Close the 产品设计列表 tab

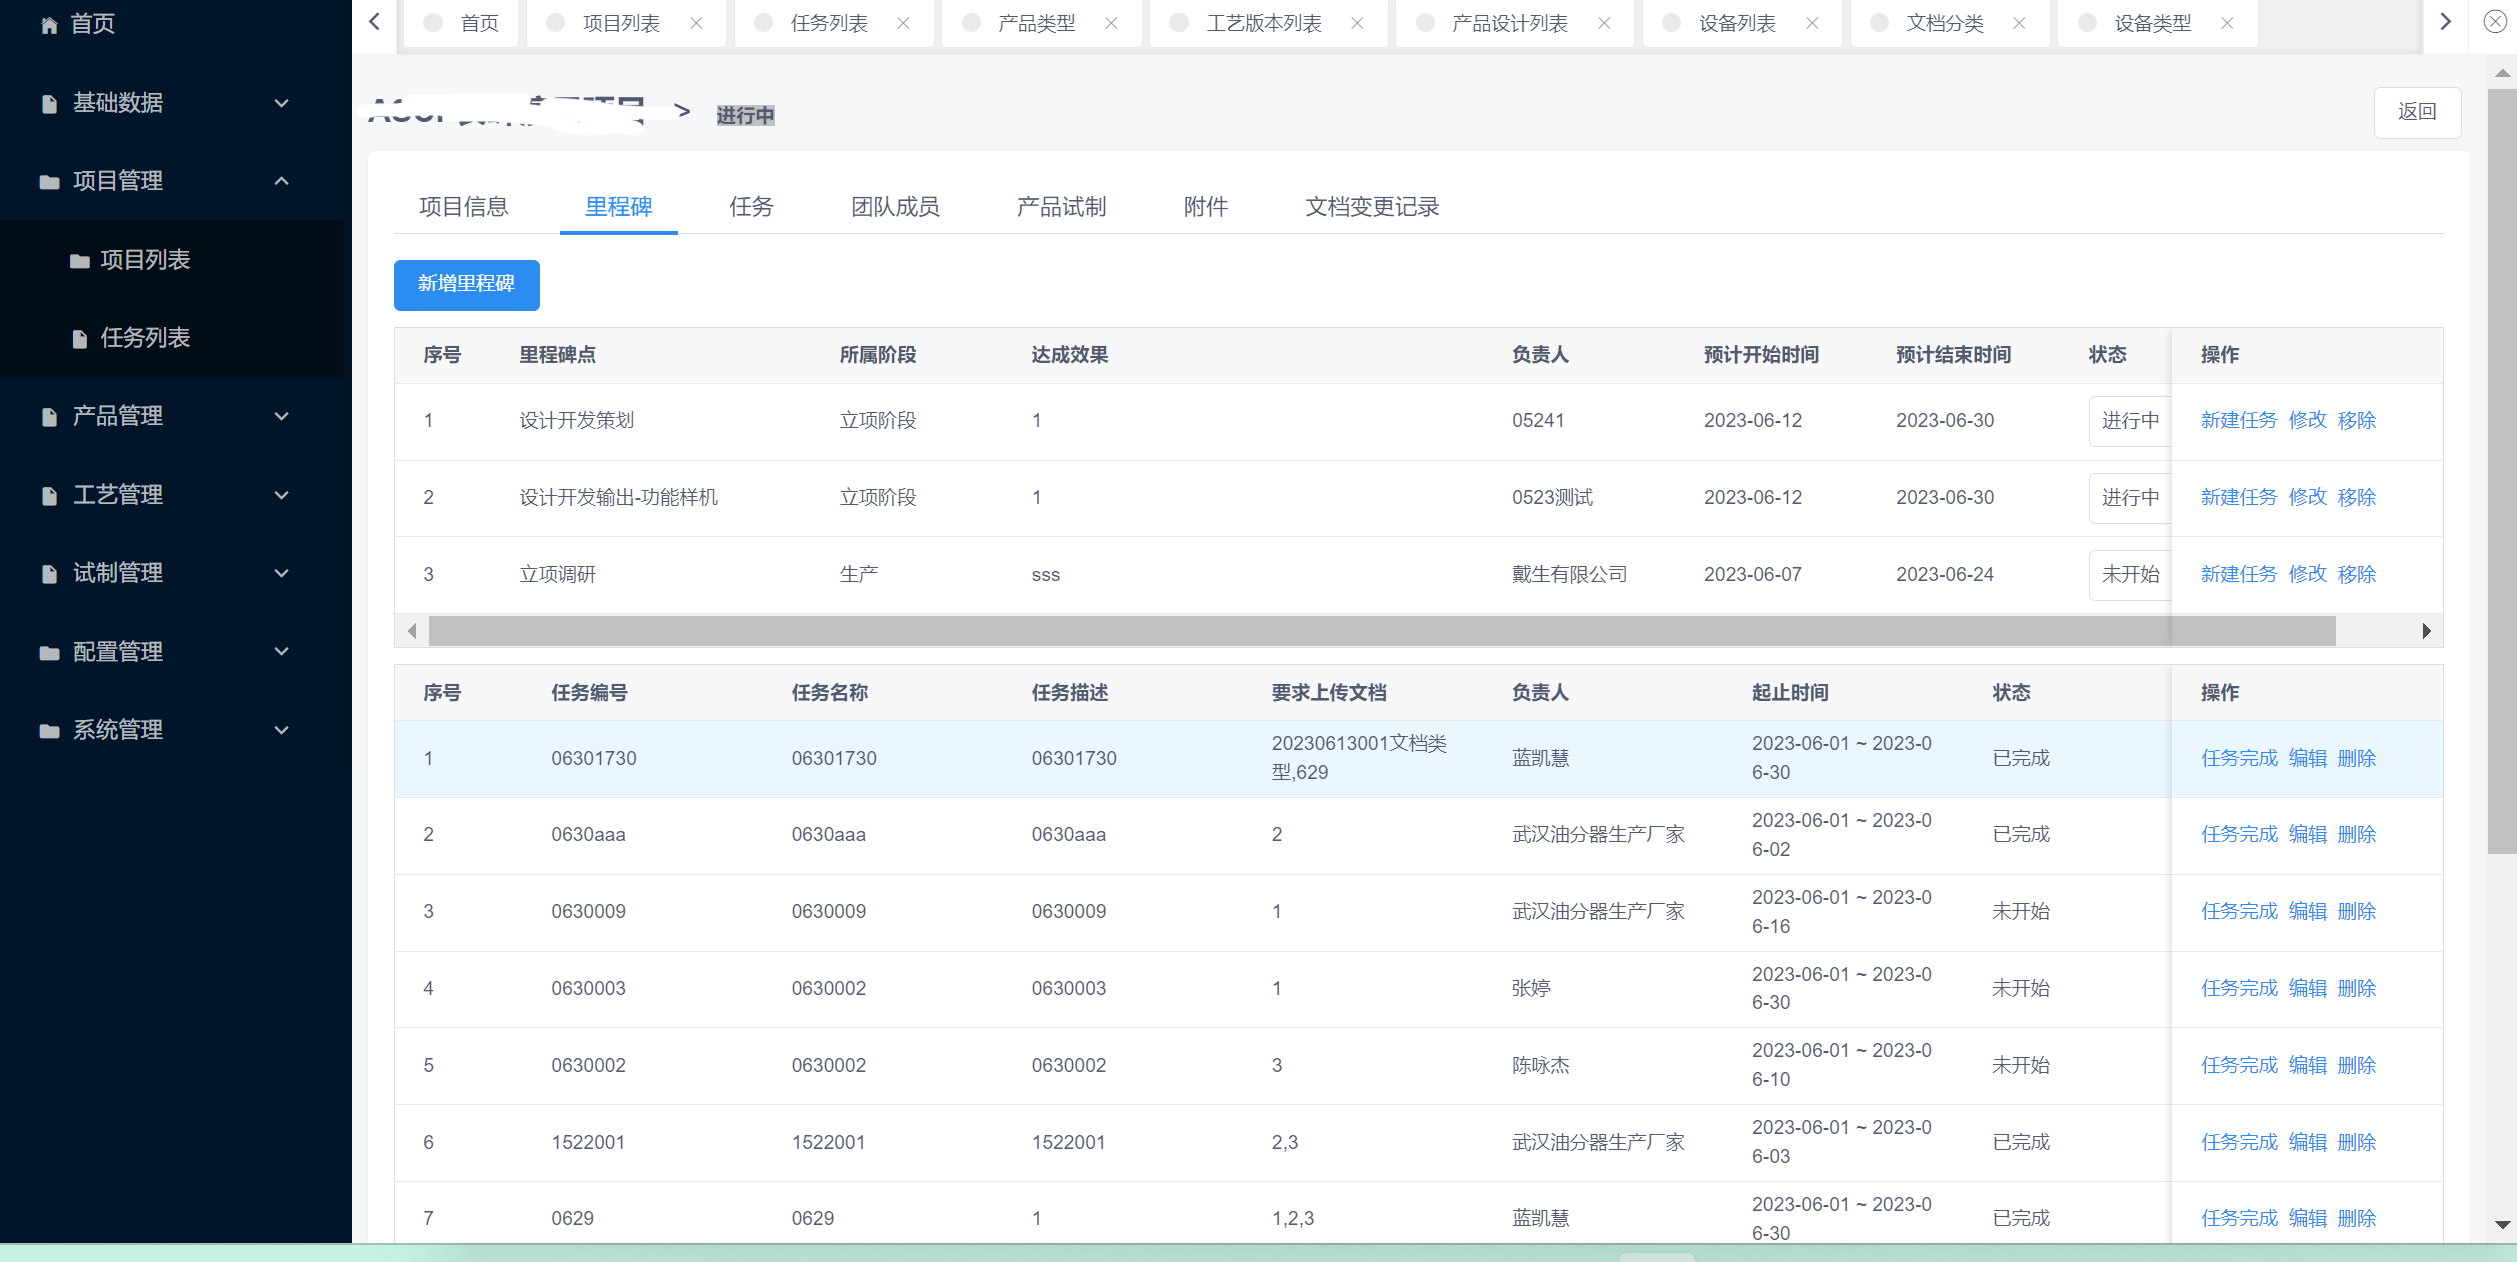1604,23
